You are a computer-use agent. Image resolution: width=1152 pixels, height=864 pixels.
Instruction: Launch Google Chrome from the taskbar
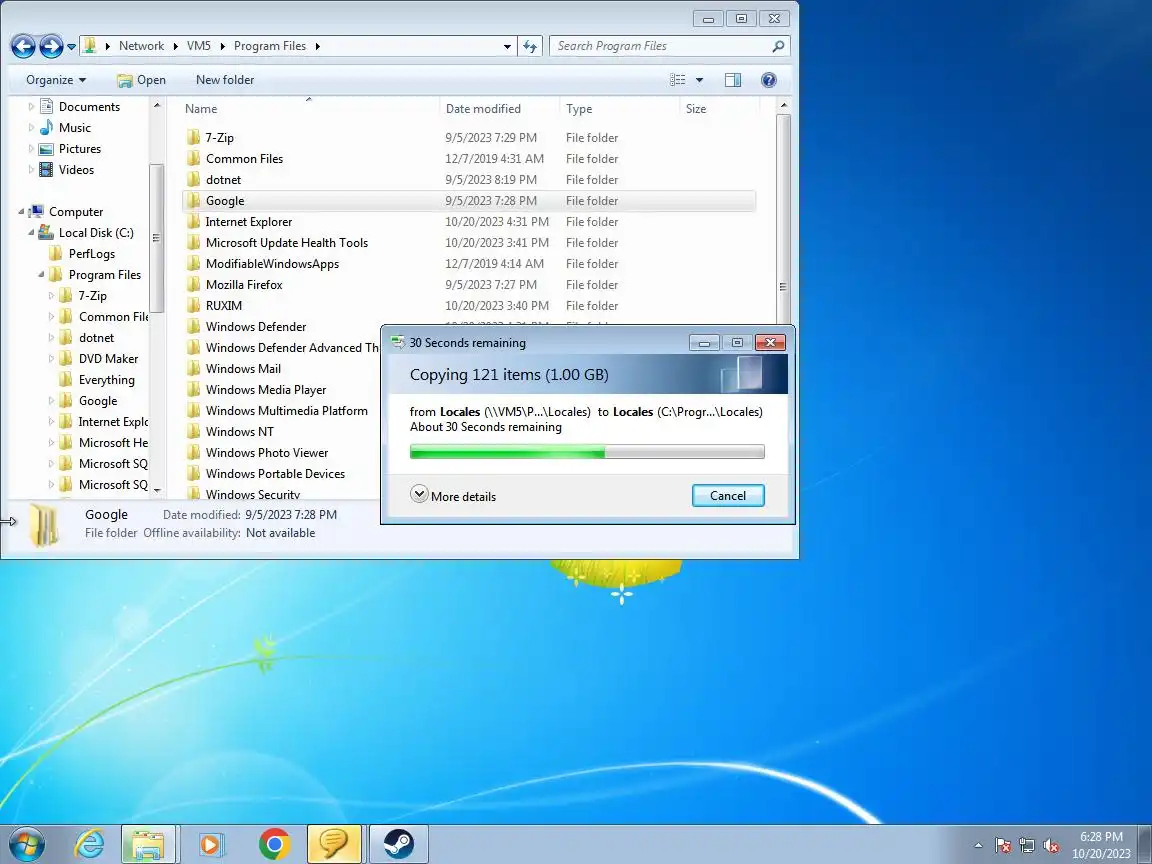point(274,844)
